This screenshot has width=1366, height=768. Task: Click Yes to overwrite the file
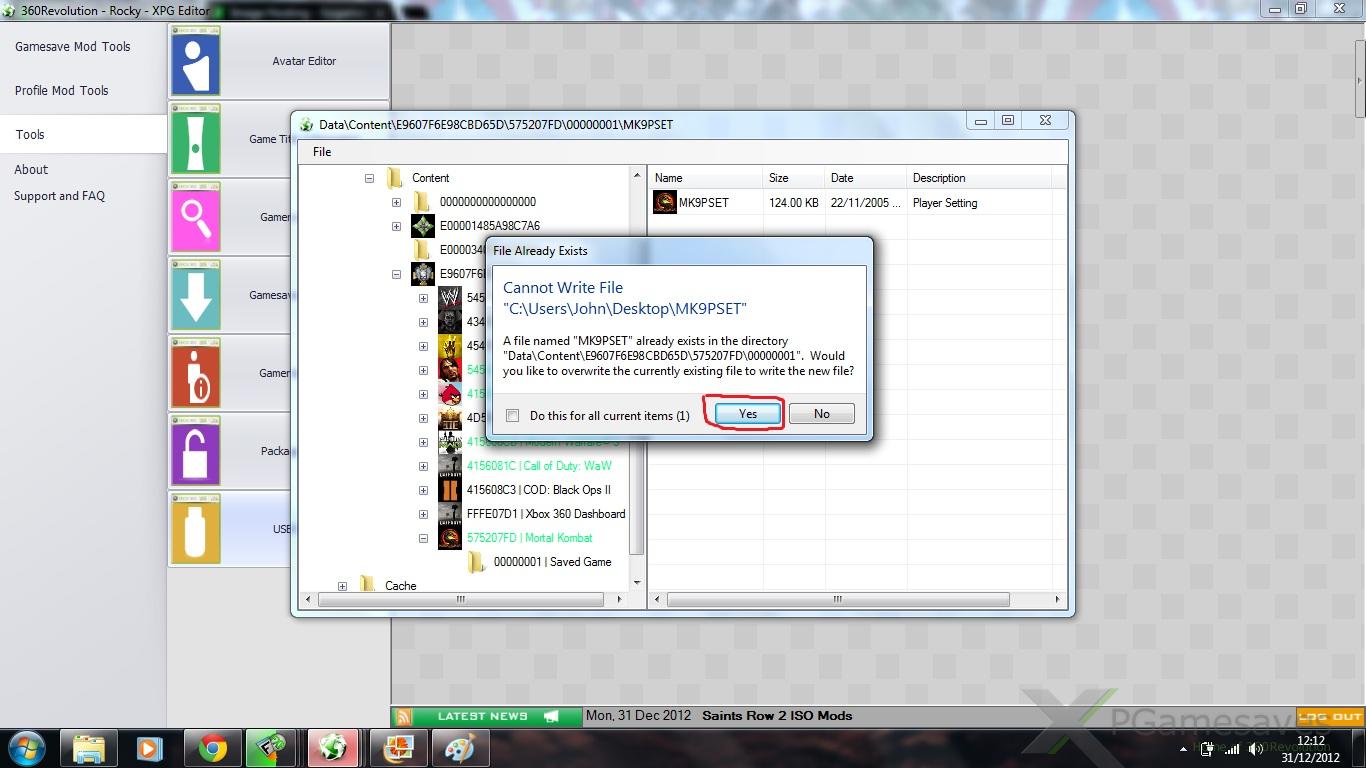(747, 414)
